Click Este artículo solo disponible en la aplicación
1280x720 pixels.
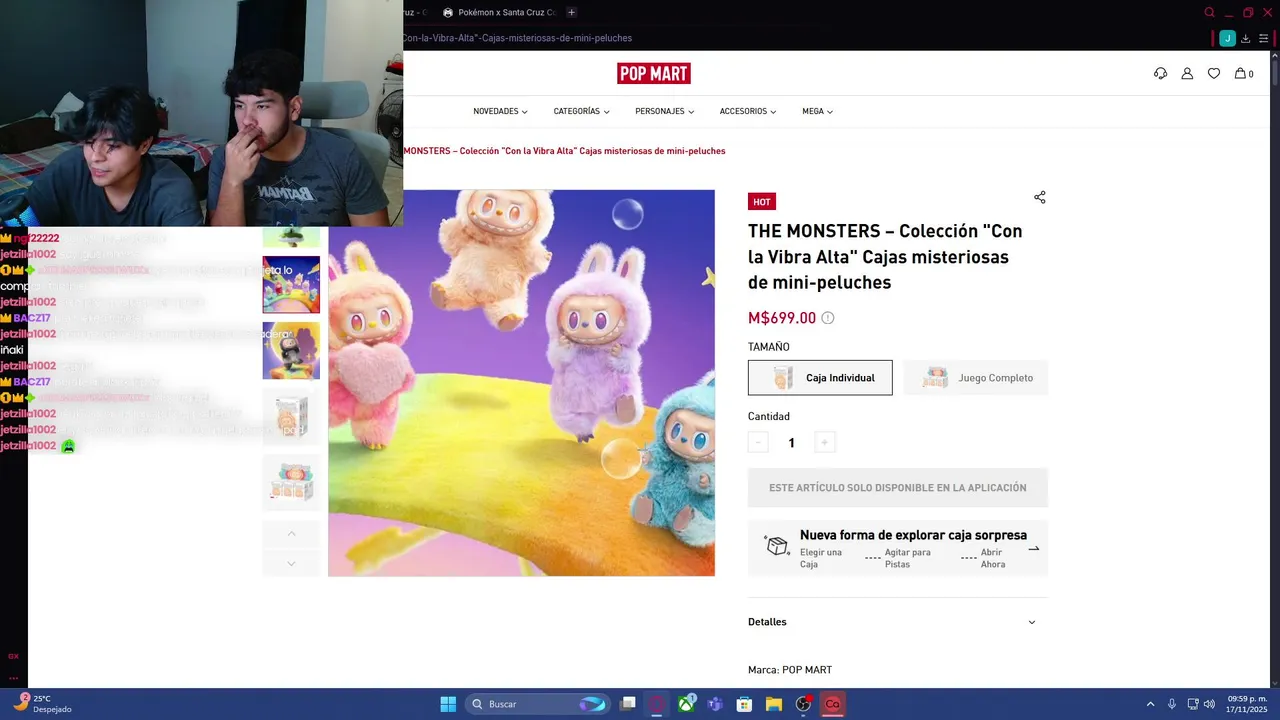(x=898, y=488)
